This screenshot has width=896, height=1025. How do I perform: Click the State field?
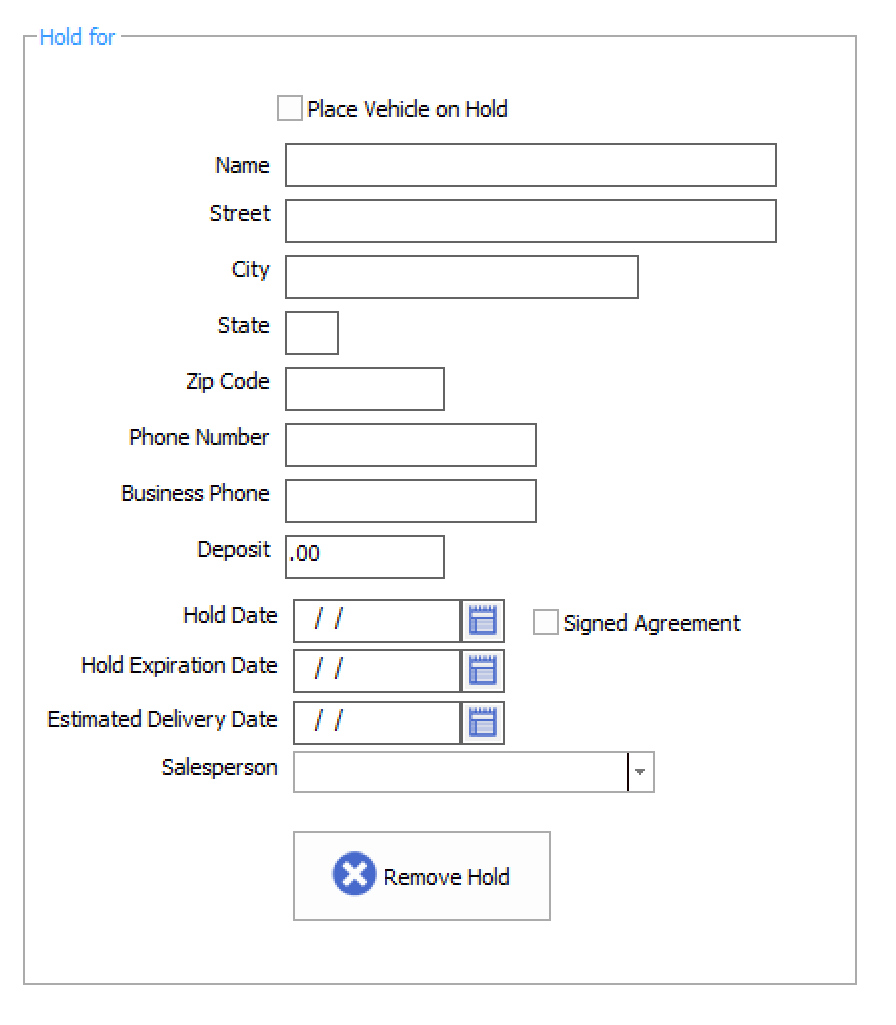point(312,333)
